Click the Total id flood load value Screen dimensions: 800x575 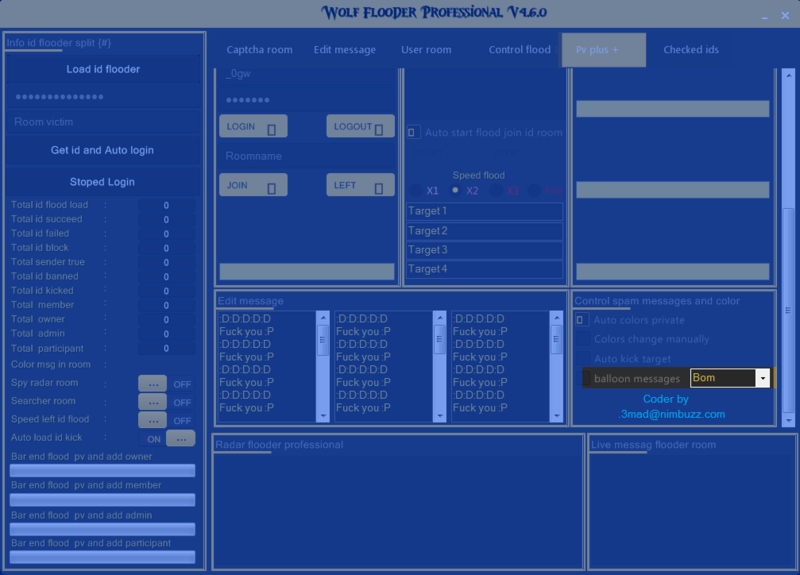coord(166,205)
